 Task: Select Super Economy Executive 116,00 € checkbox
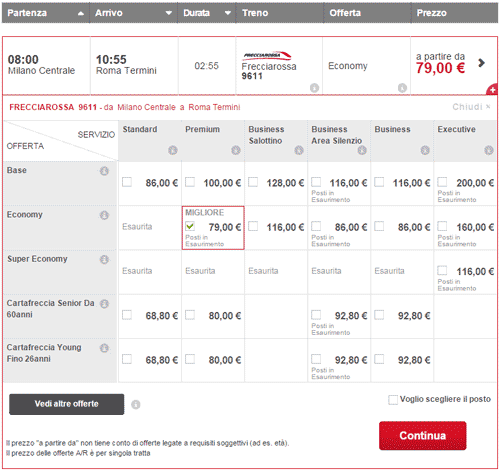pyautogui.click(x=442, y=270)
